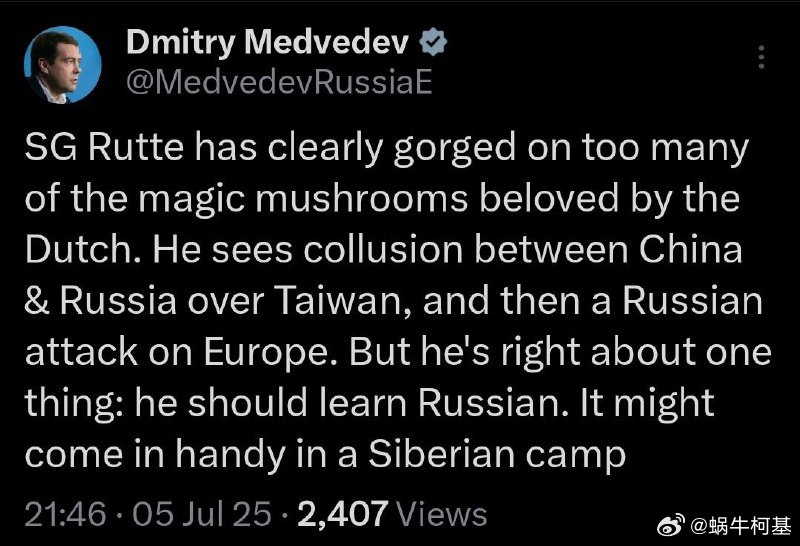Click the blue verified badge icon
Screen dimensions: 800x546
coord(433,42)
